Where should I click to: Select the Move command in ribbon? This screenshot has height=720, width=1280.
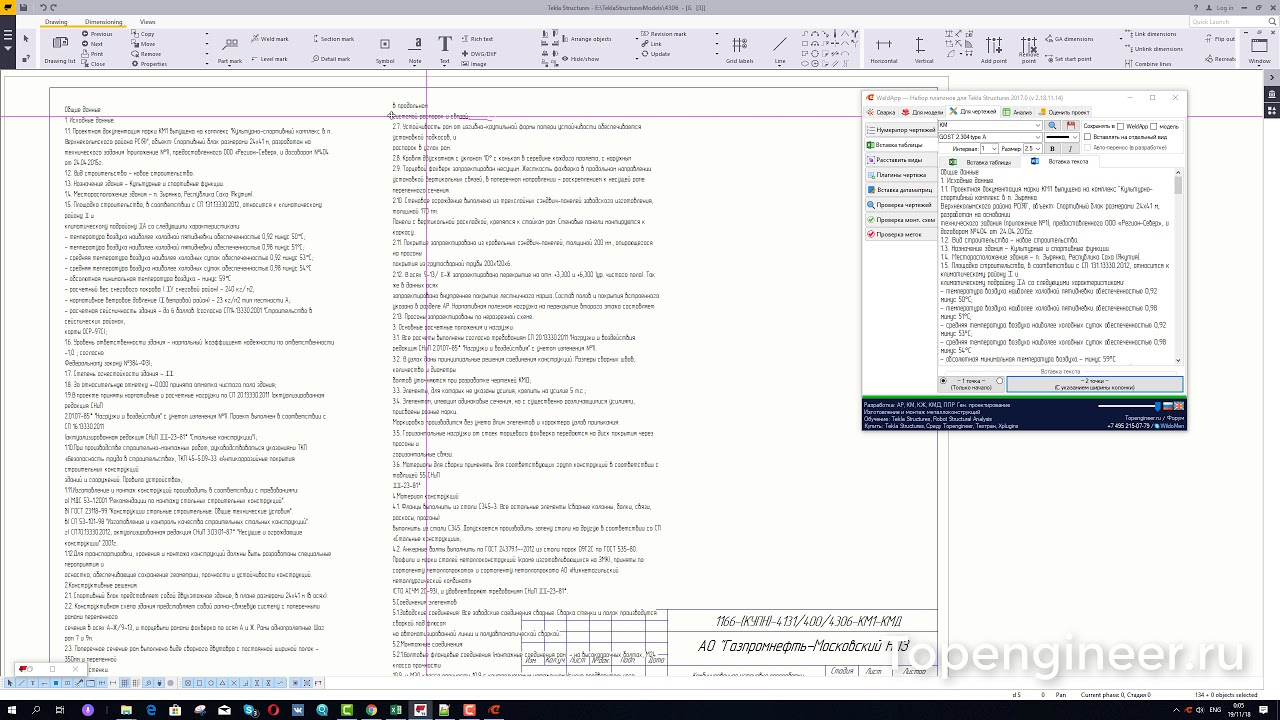tap(143, 44)
